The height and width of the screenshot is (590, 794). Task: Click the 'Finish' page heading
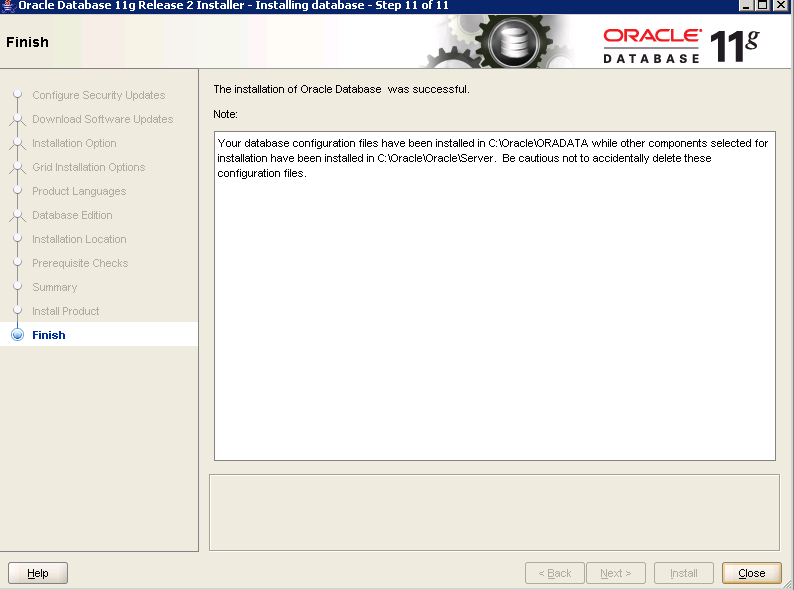point(27,42)
